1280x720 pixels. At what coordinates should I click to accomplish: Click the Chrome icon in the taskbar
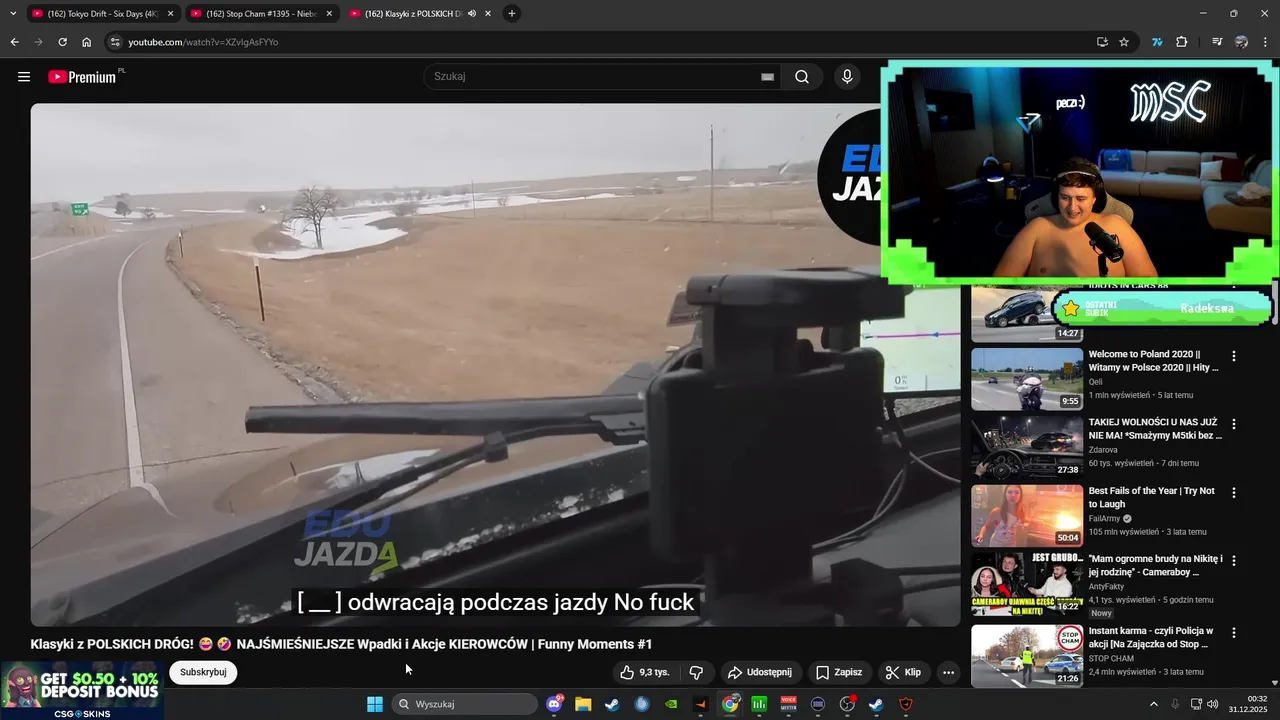click(x=730, y=704)
